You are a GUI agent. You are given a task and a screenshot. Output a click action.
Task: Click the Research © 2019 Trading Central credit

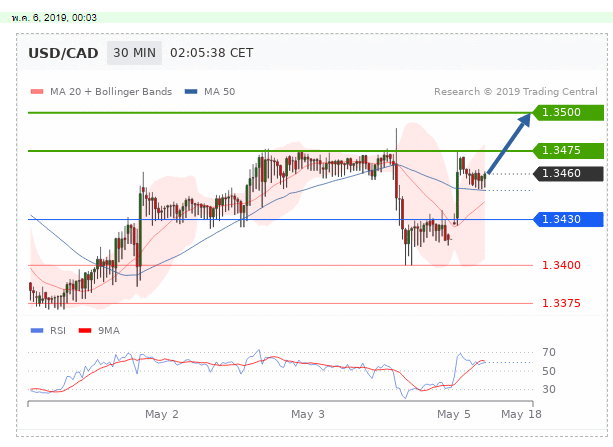(516, 92)
